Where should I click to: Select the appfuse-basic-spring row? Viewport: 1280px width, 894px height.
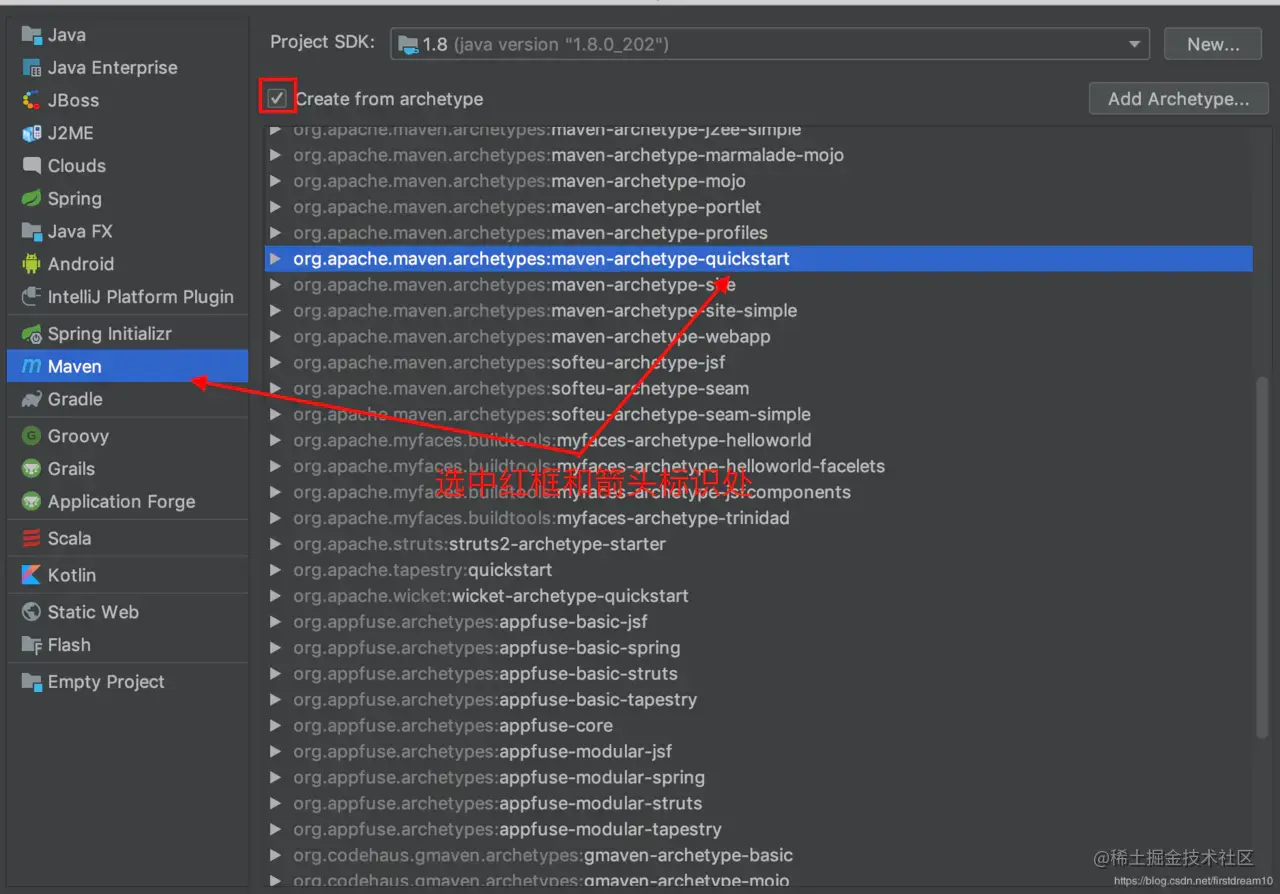(x=759, y=648)
